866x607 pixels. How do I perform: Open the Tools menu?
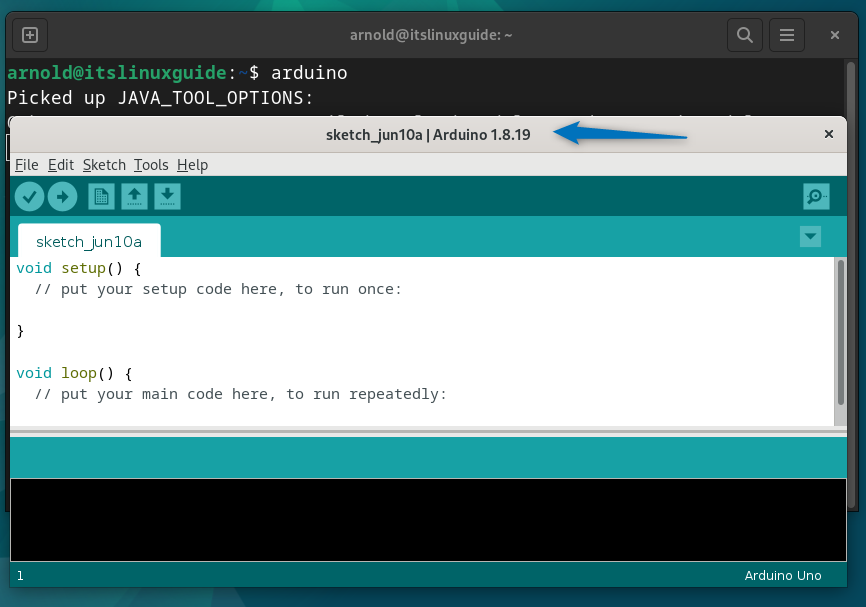[x=151, y=164]
